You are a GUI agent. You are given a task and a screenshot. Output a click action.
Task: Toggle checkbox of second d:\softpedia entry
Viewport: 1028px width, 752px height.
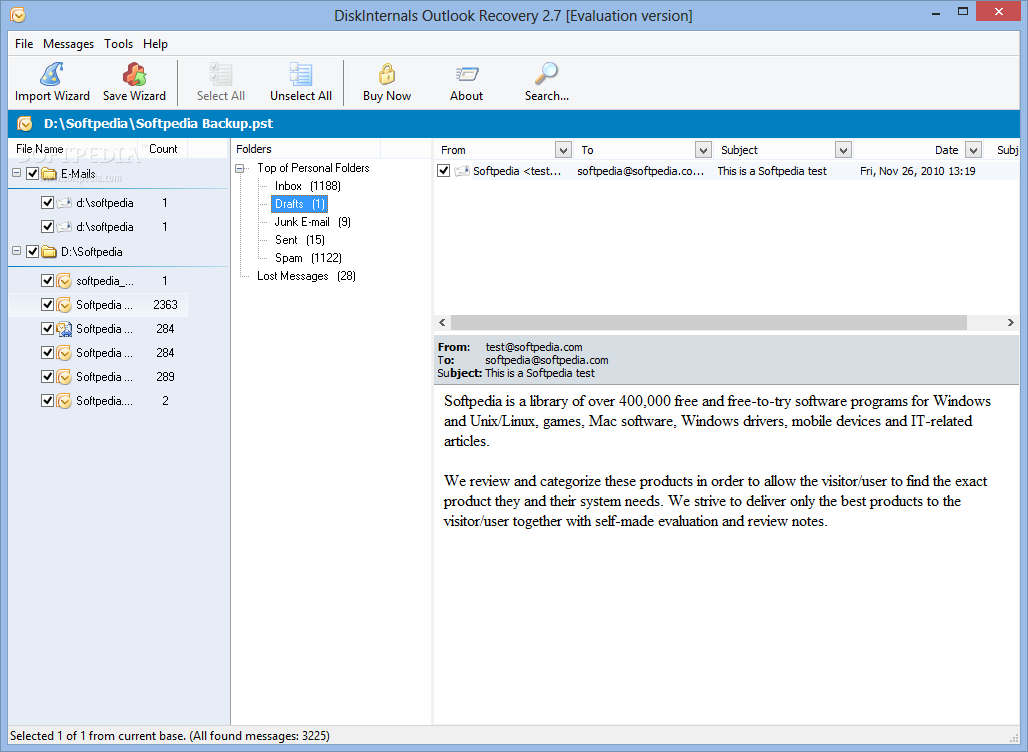tap(47, 227)
